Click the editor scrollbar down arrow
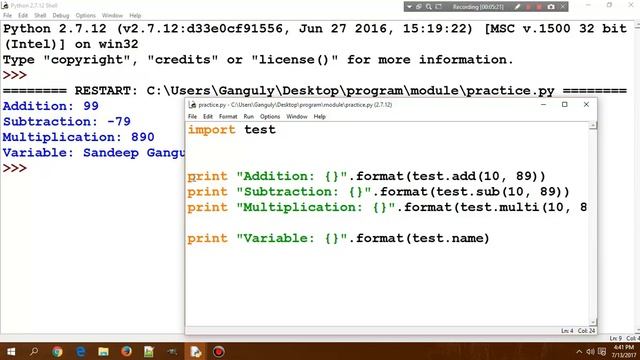 [x=593, y=322]
